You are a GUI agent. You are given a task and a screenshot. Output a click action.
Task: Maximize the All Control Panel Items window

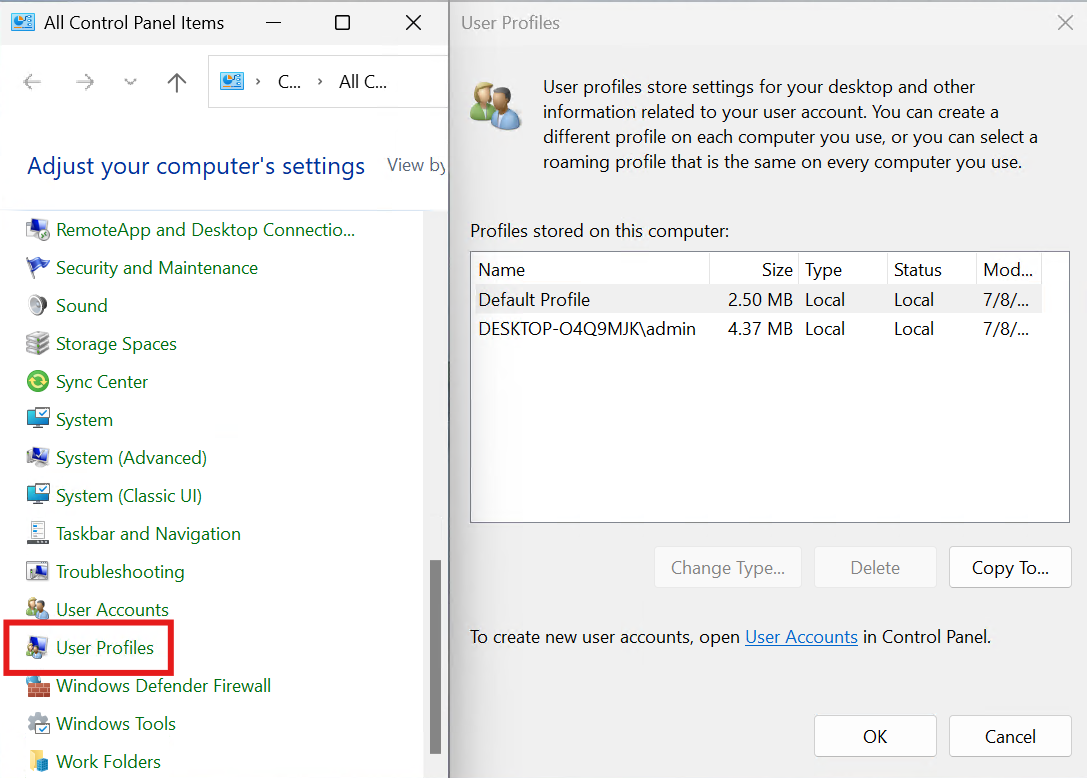pyautogui.click(x=342, y=23)
